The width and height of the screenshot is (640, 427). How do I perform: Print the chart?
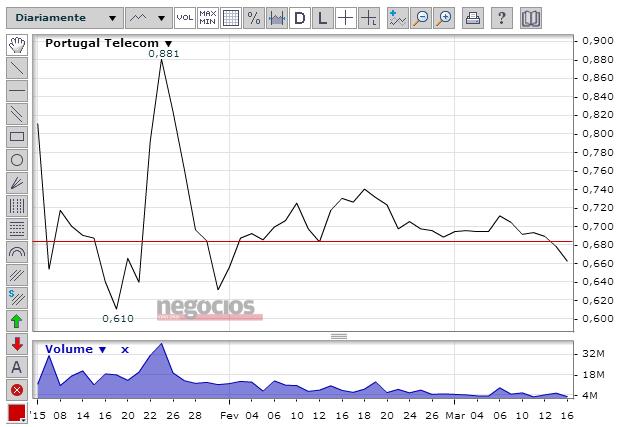(473, 18)
